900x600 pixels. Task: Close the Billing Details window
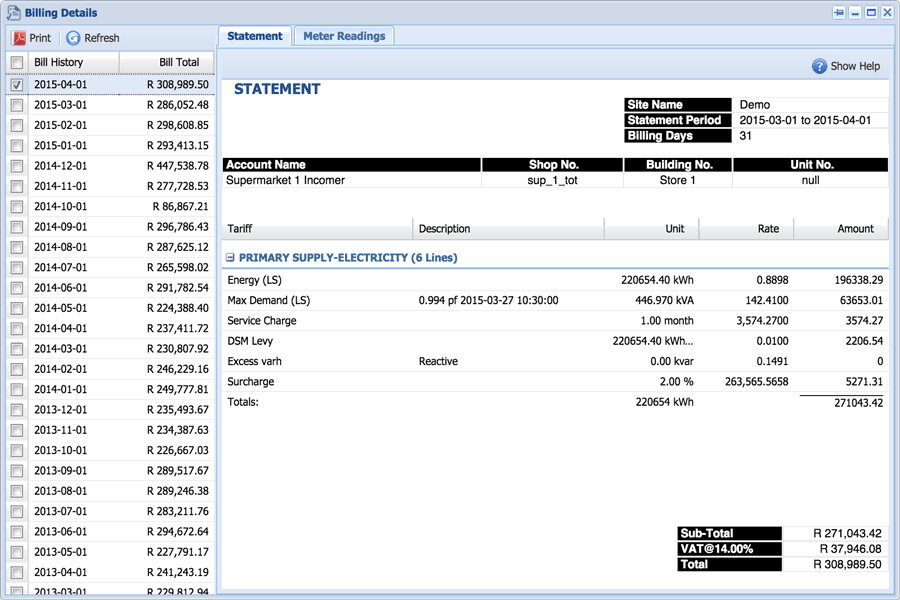click(887, 13)
